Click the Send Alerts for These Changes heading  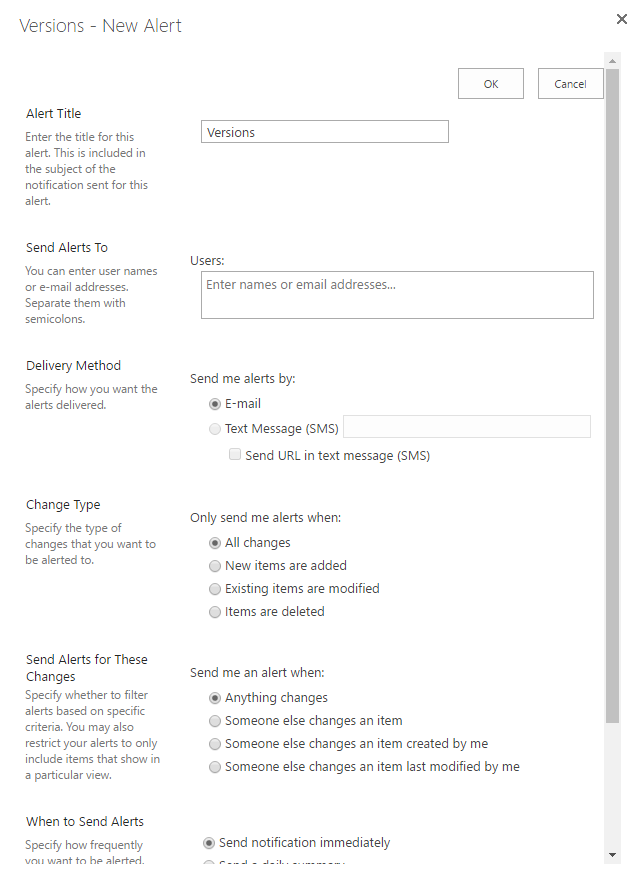pyautogui.click(x=87, y=668)
